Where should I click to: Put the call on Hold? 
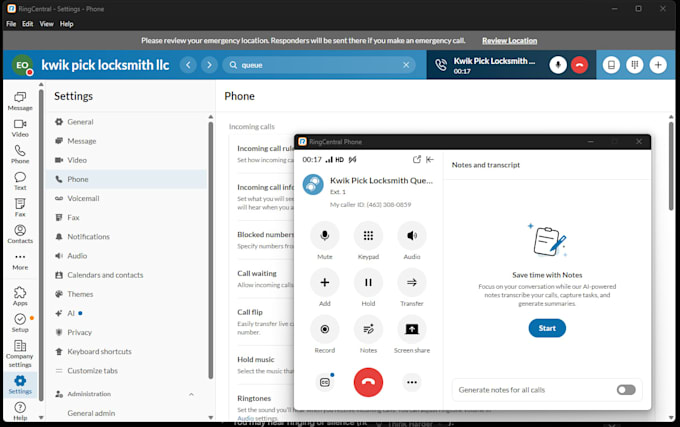pyautogui.click(x=368, y=283)
